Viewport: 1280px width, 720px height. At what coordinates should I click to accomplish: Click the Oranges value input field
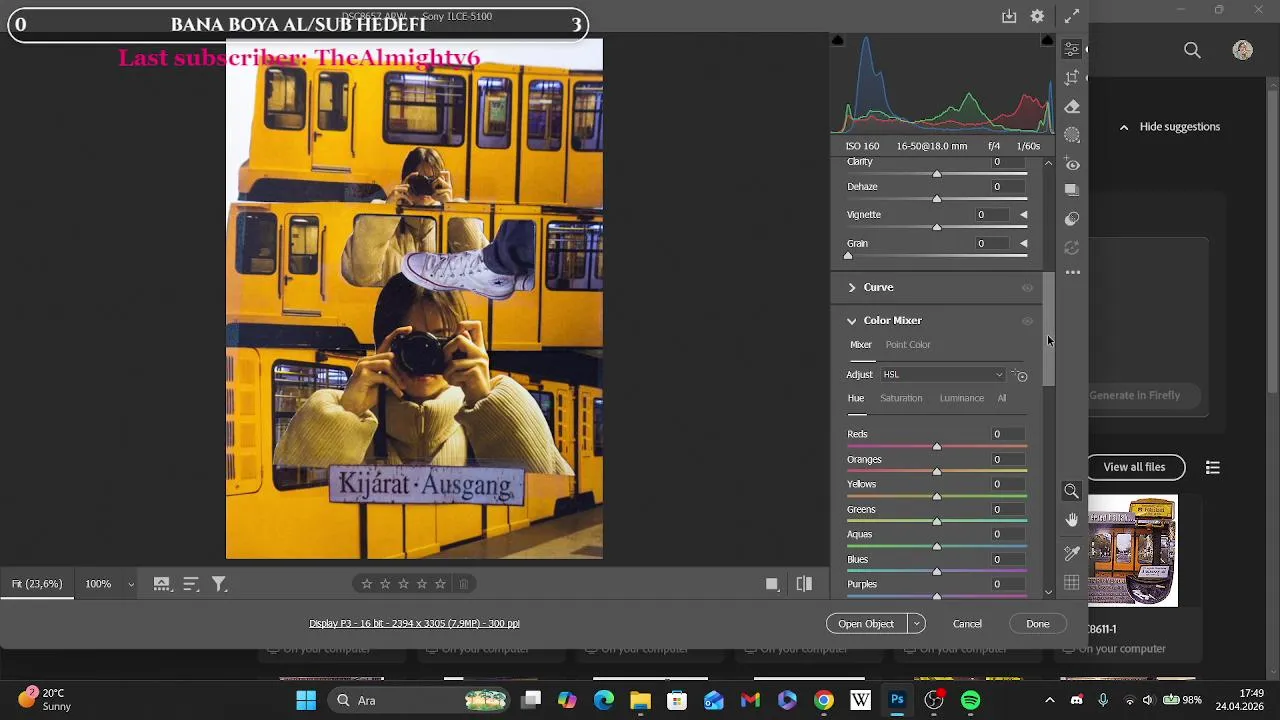(1008, 460)
